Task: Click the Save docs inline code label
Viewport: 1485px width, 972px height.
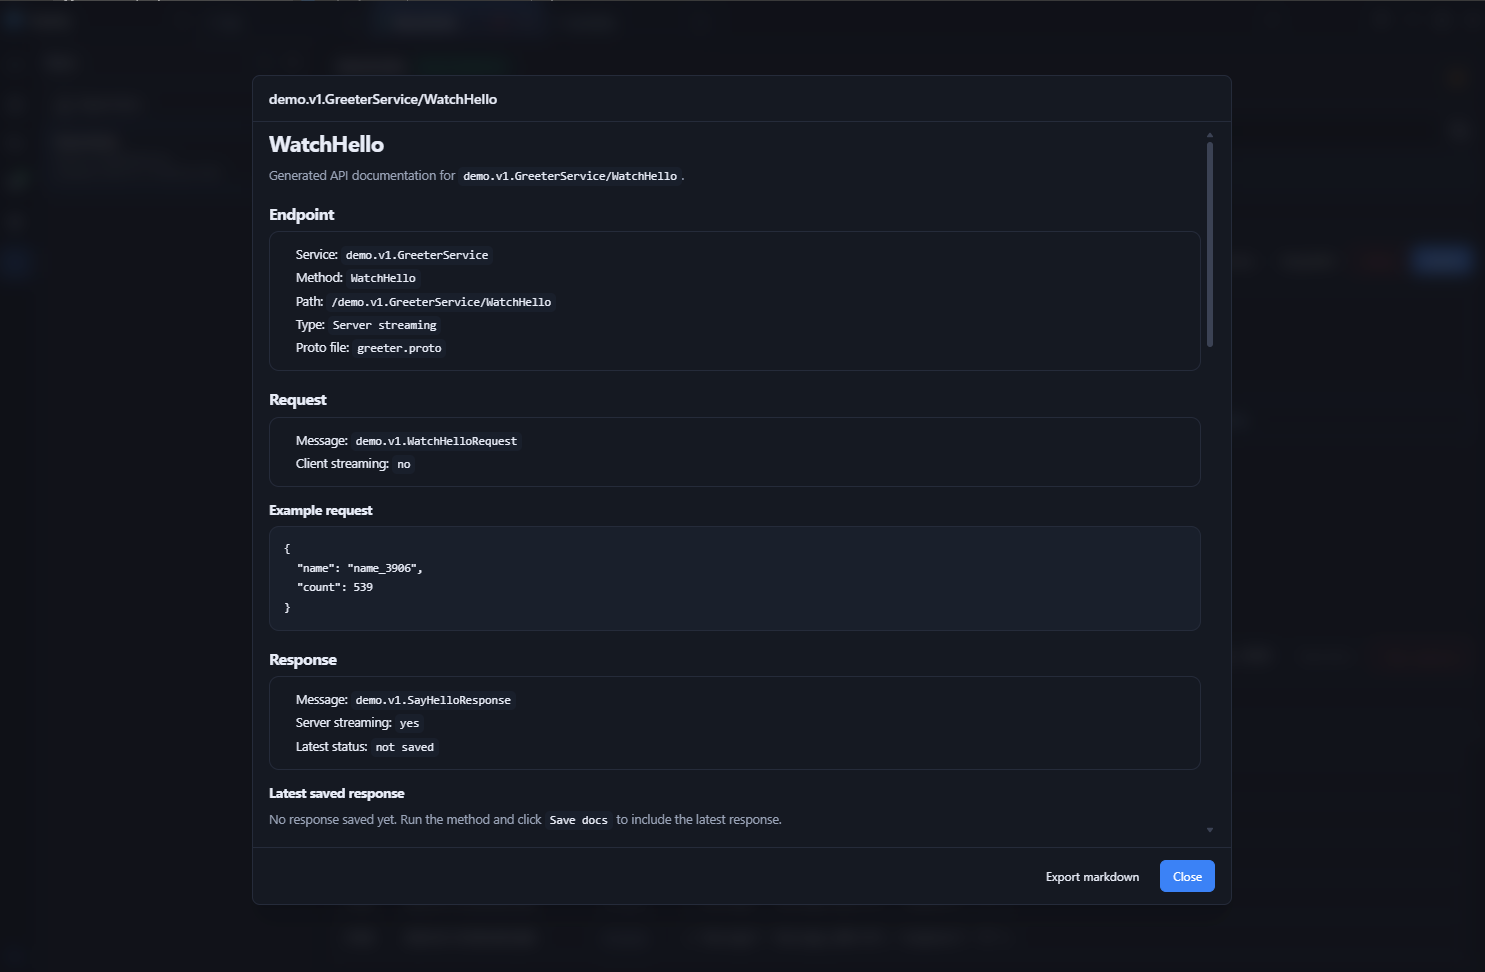Action: [x=579, y=820]
